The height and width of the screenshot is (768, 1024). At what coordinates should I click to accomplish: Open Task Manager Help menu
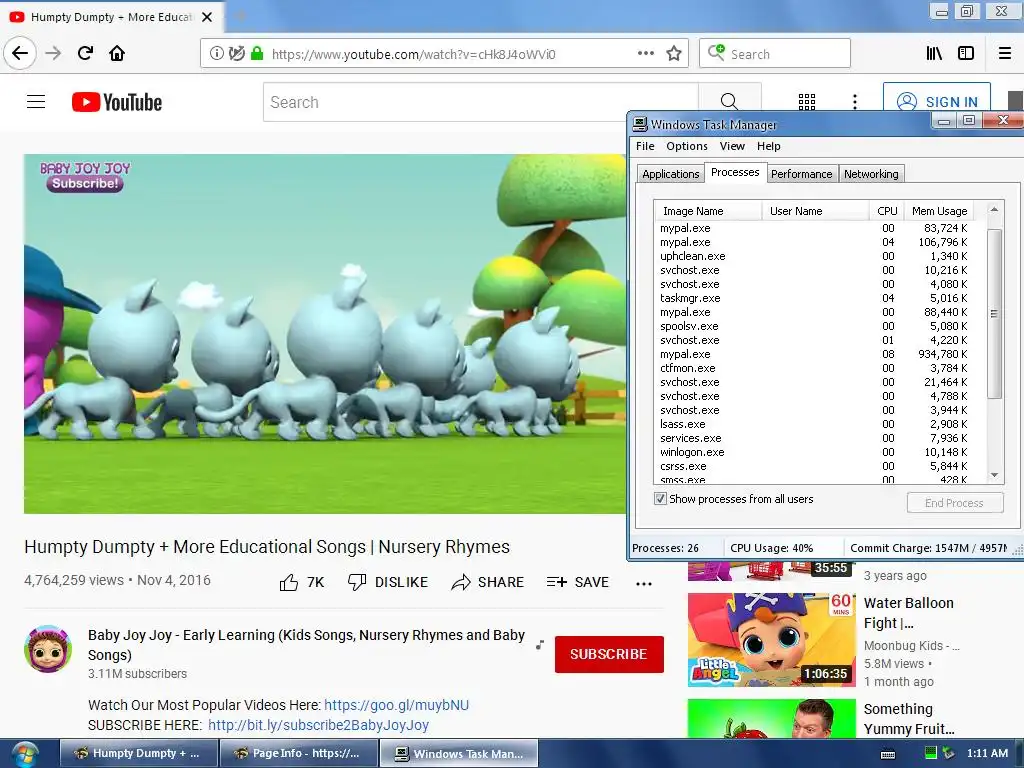click(769, 146)
